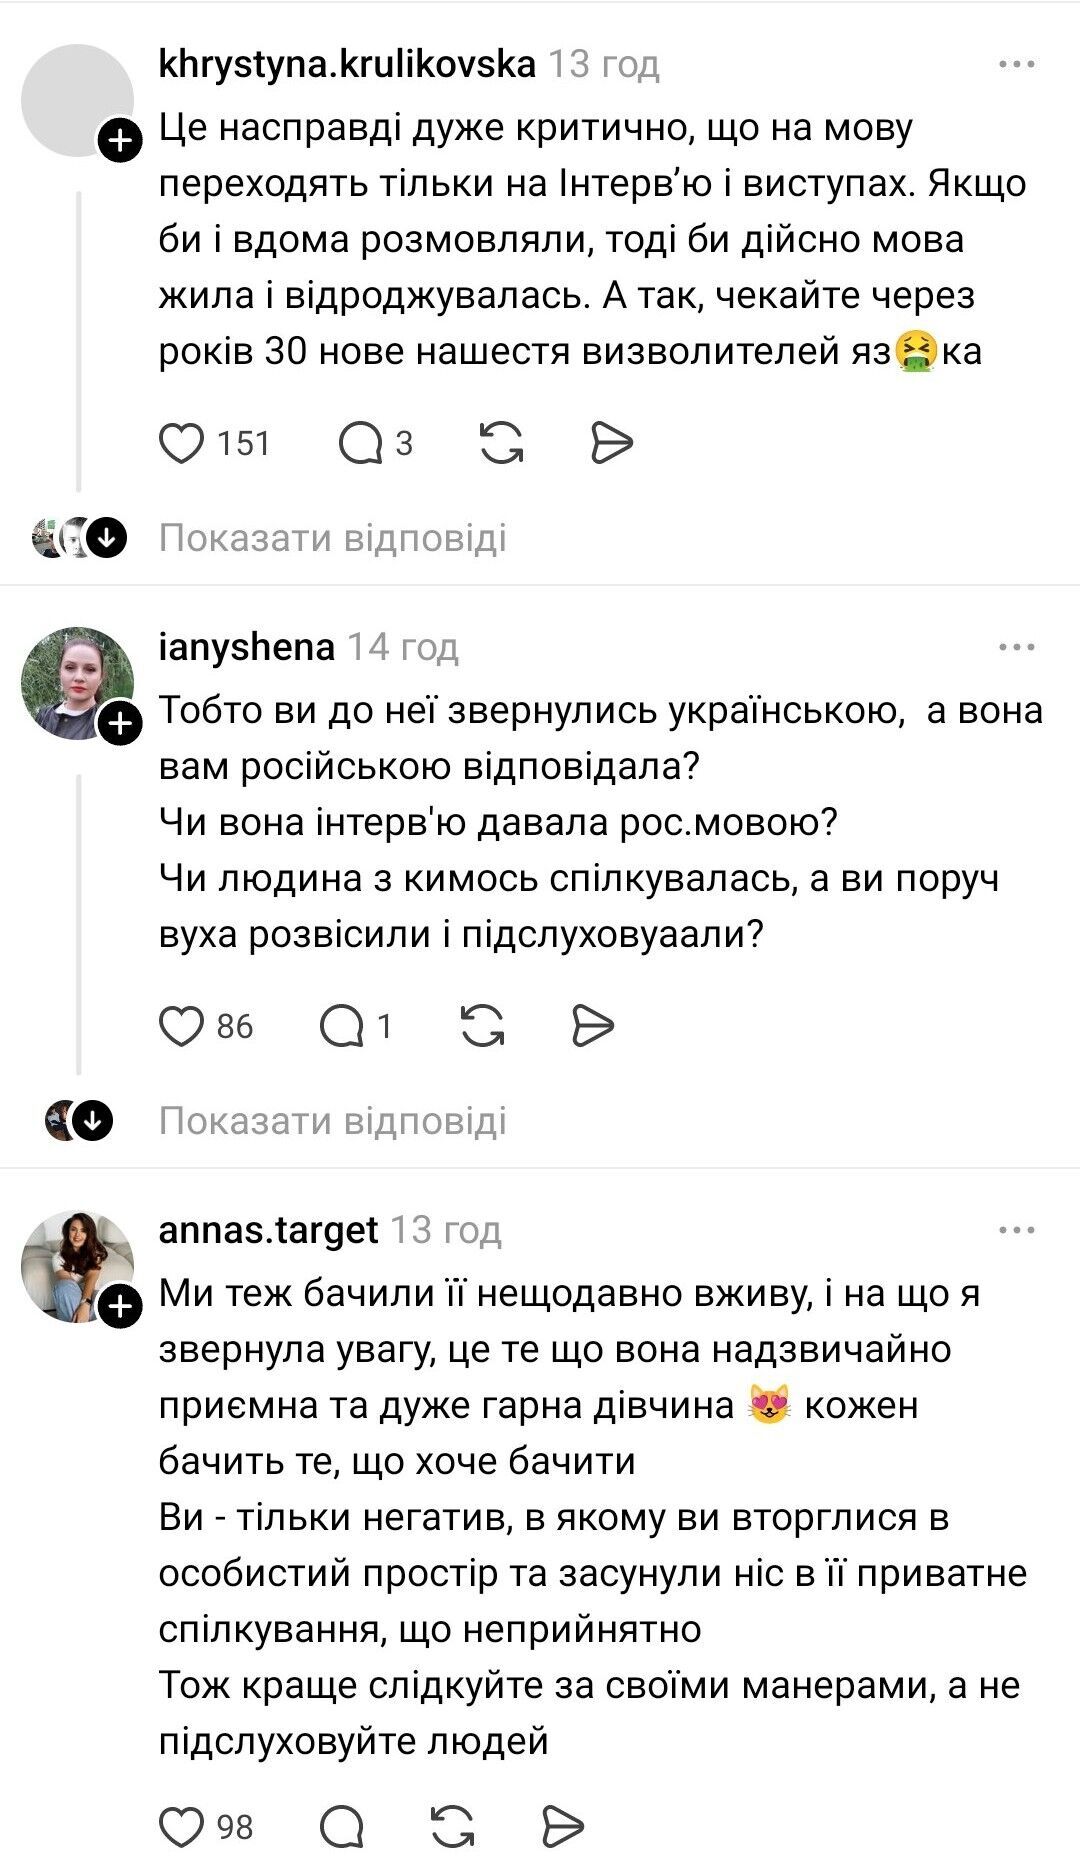Click the follow plus badge on ianyshena's avatar
1080x1871 pixels.
pyautogui.click(x=120, y=722)
